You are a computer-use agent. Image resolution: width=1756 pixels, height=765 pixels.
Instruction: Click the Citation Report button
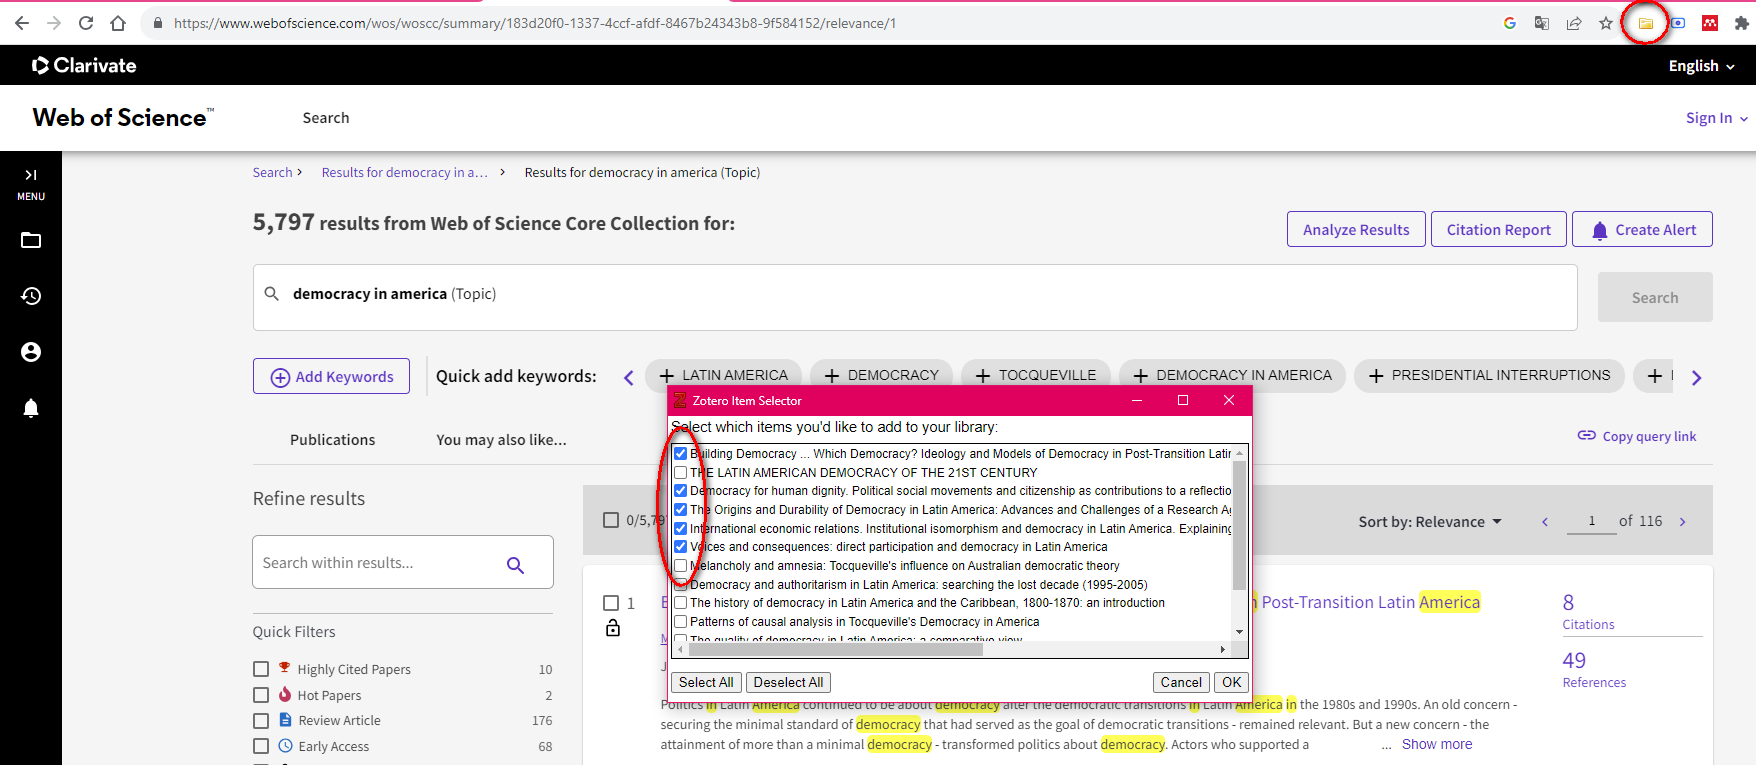[1498, 230]
